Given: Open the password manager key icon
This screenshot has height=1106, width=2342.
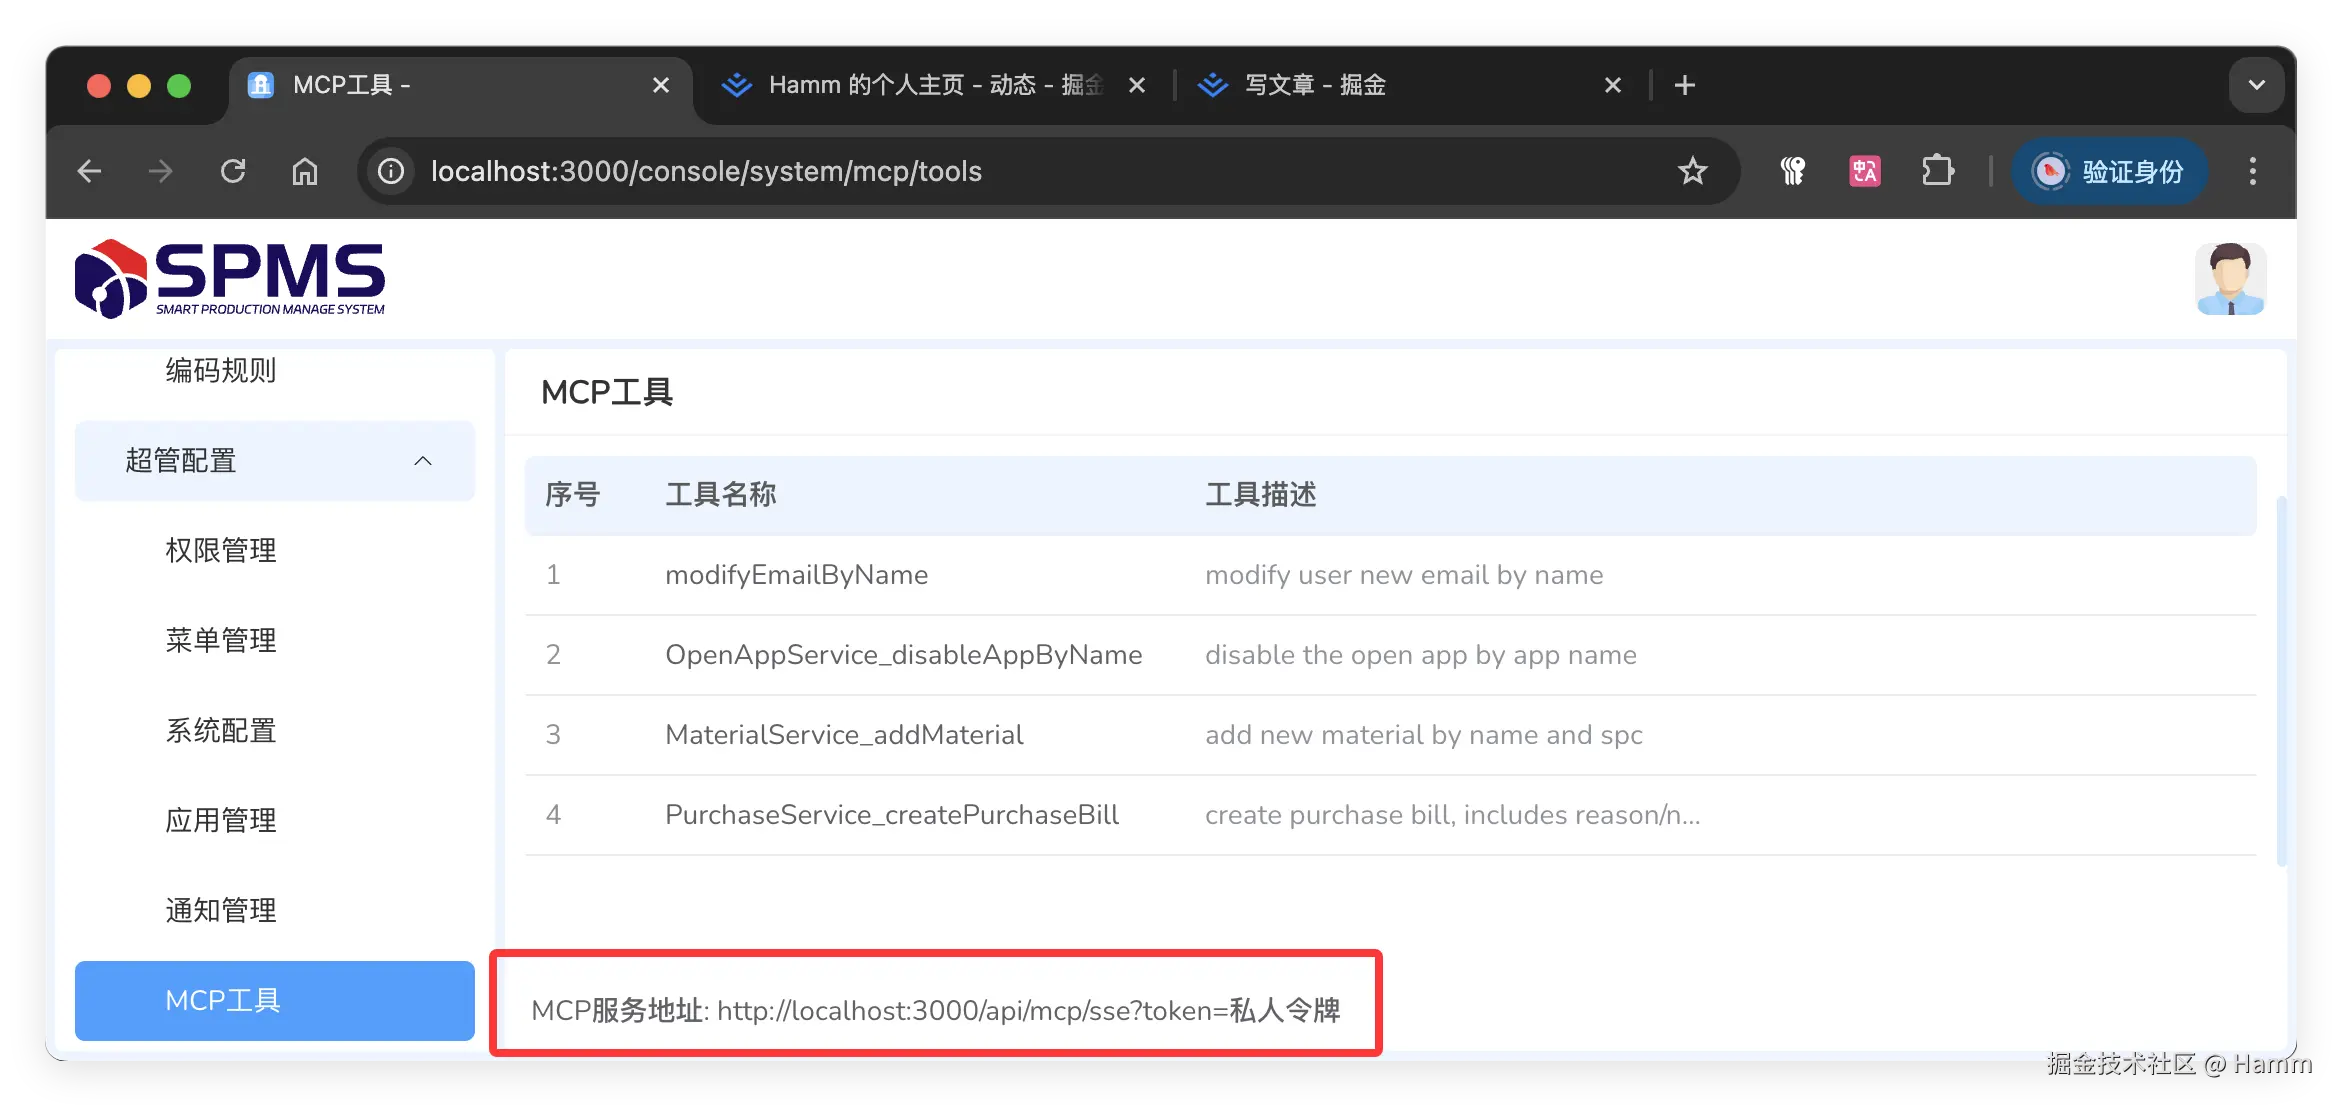Looking at the screenshot, I should pyautogui.click(x=1793, y=171).
